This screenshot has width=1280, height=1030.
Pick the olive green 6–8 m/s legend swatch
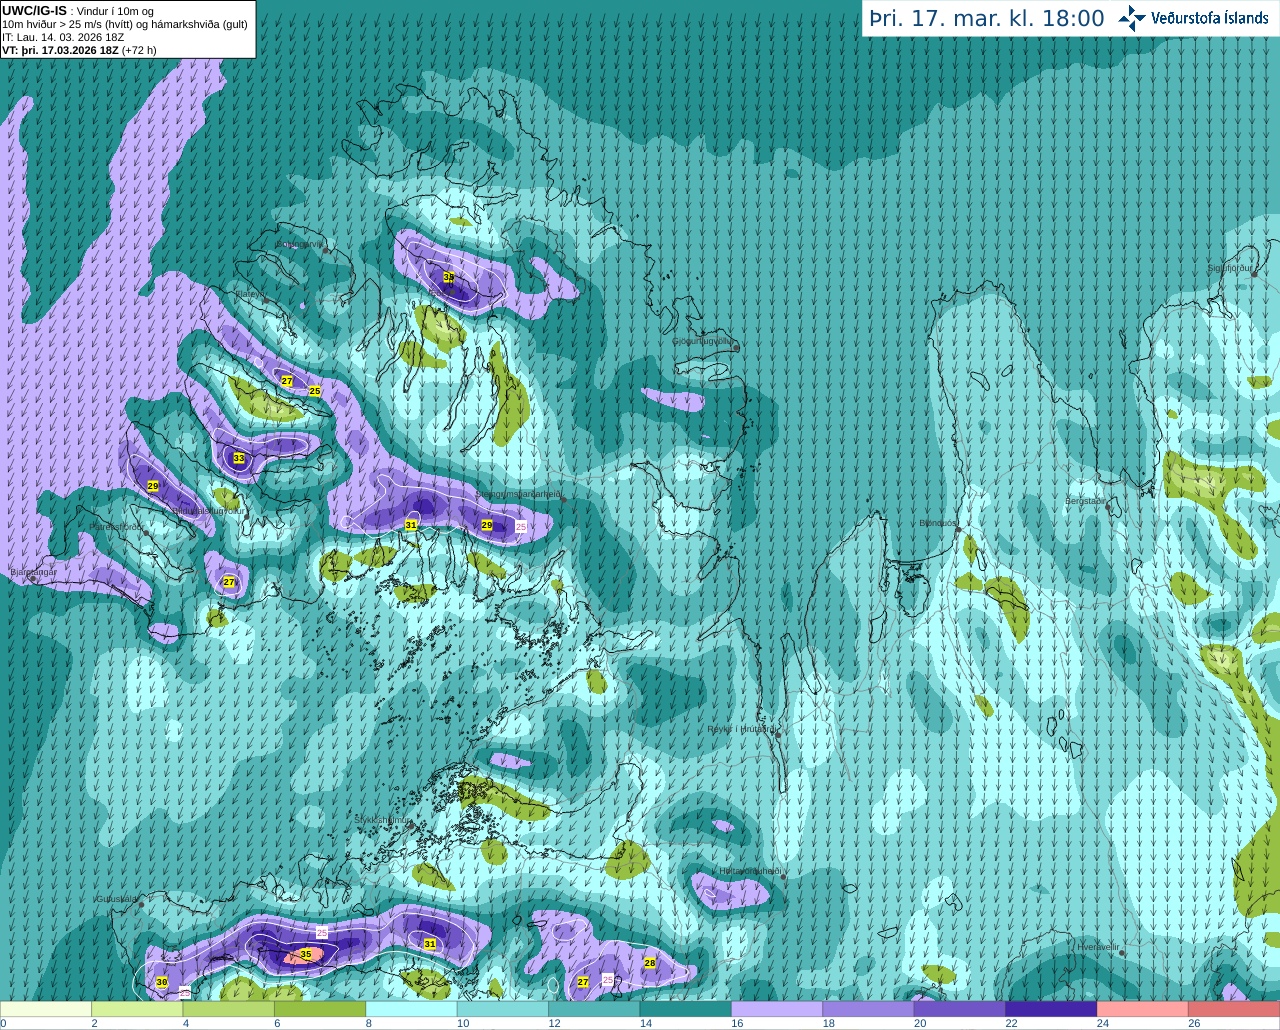(x=320, y=1010)
